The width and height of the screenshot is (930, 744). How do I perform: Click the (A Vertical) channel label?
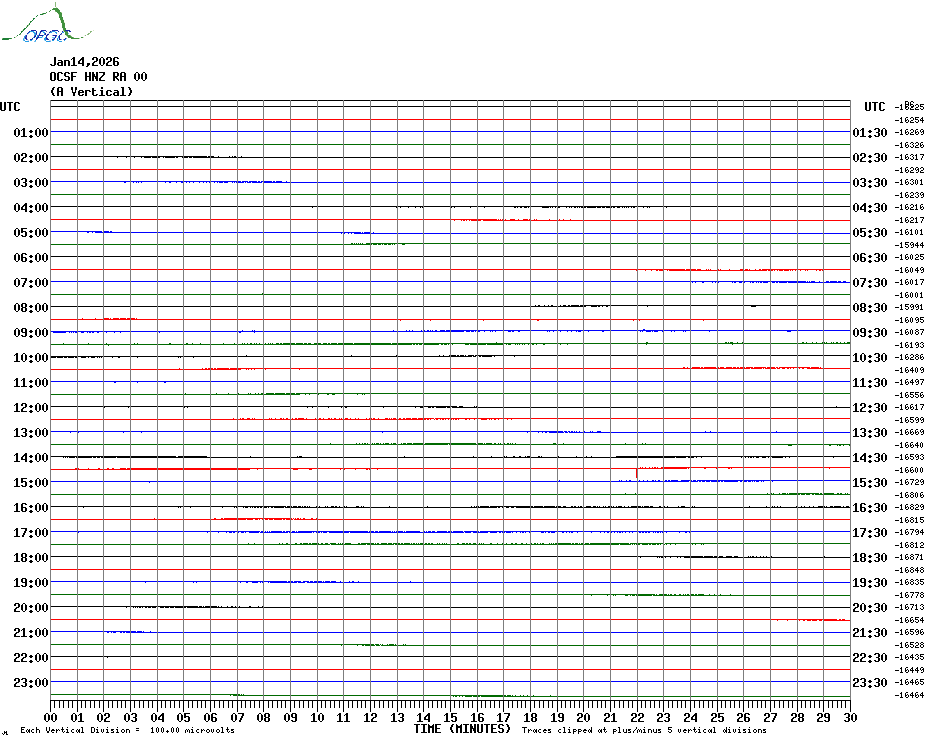point(91,92)
